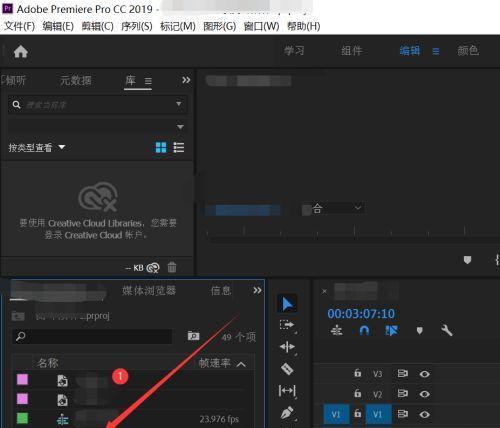This screenshot has height=428, width=500.
Task: Click the first pink label swatch
Action: point(22,379)
